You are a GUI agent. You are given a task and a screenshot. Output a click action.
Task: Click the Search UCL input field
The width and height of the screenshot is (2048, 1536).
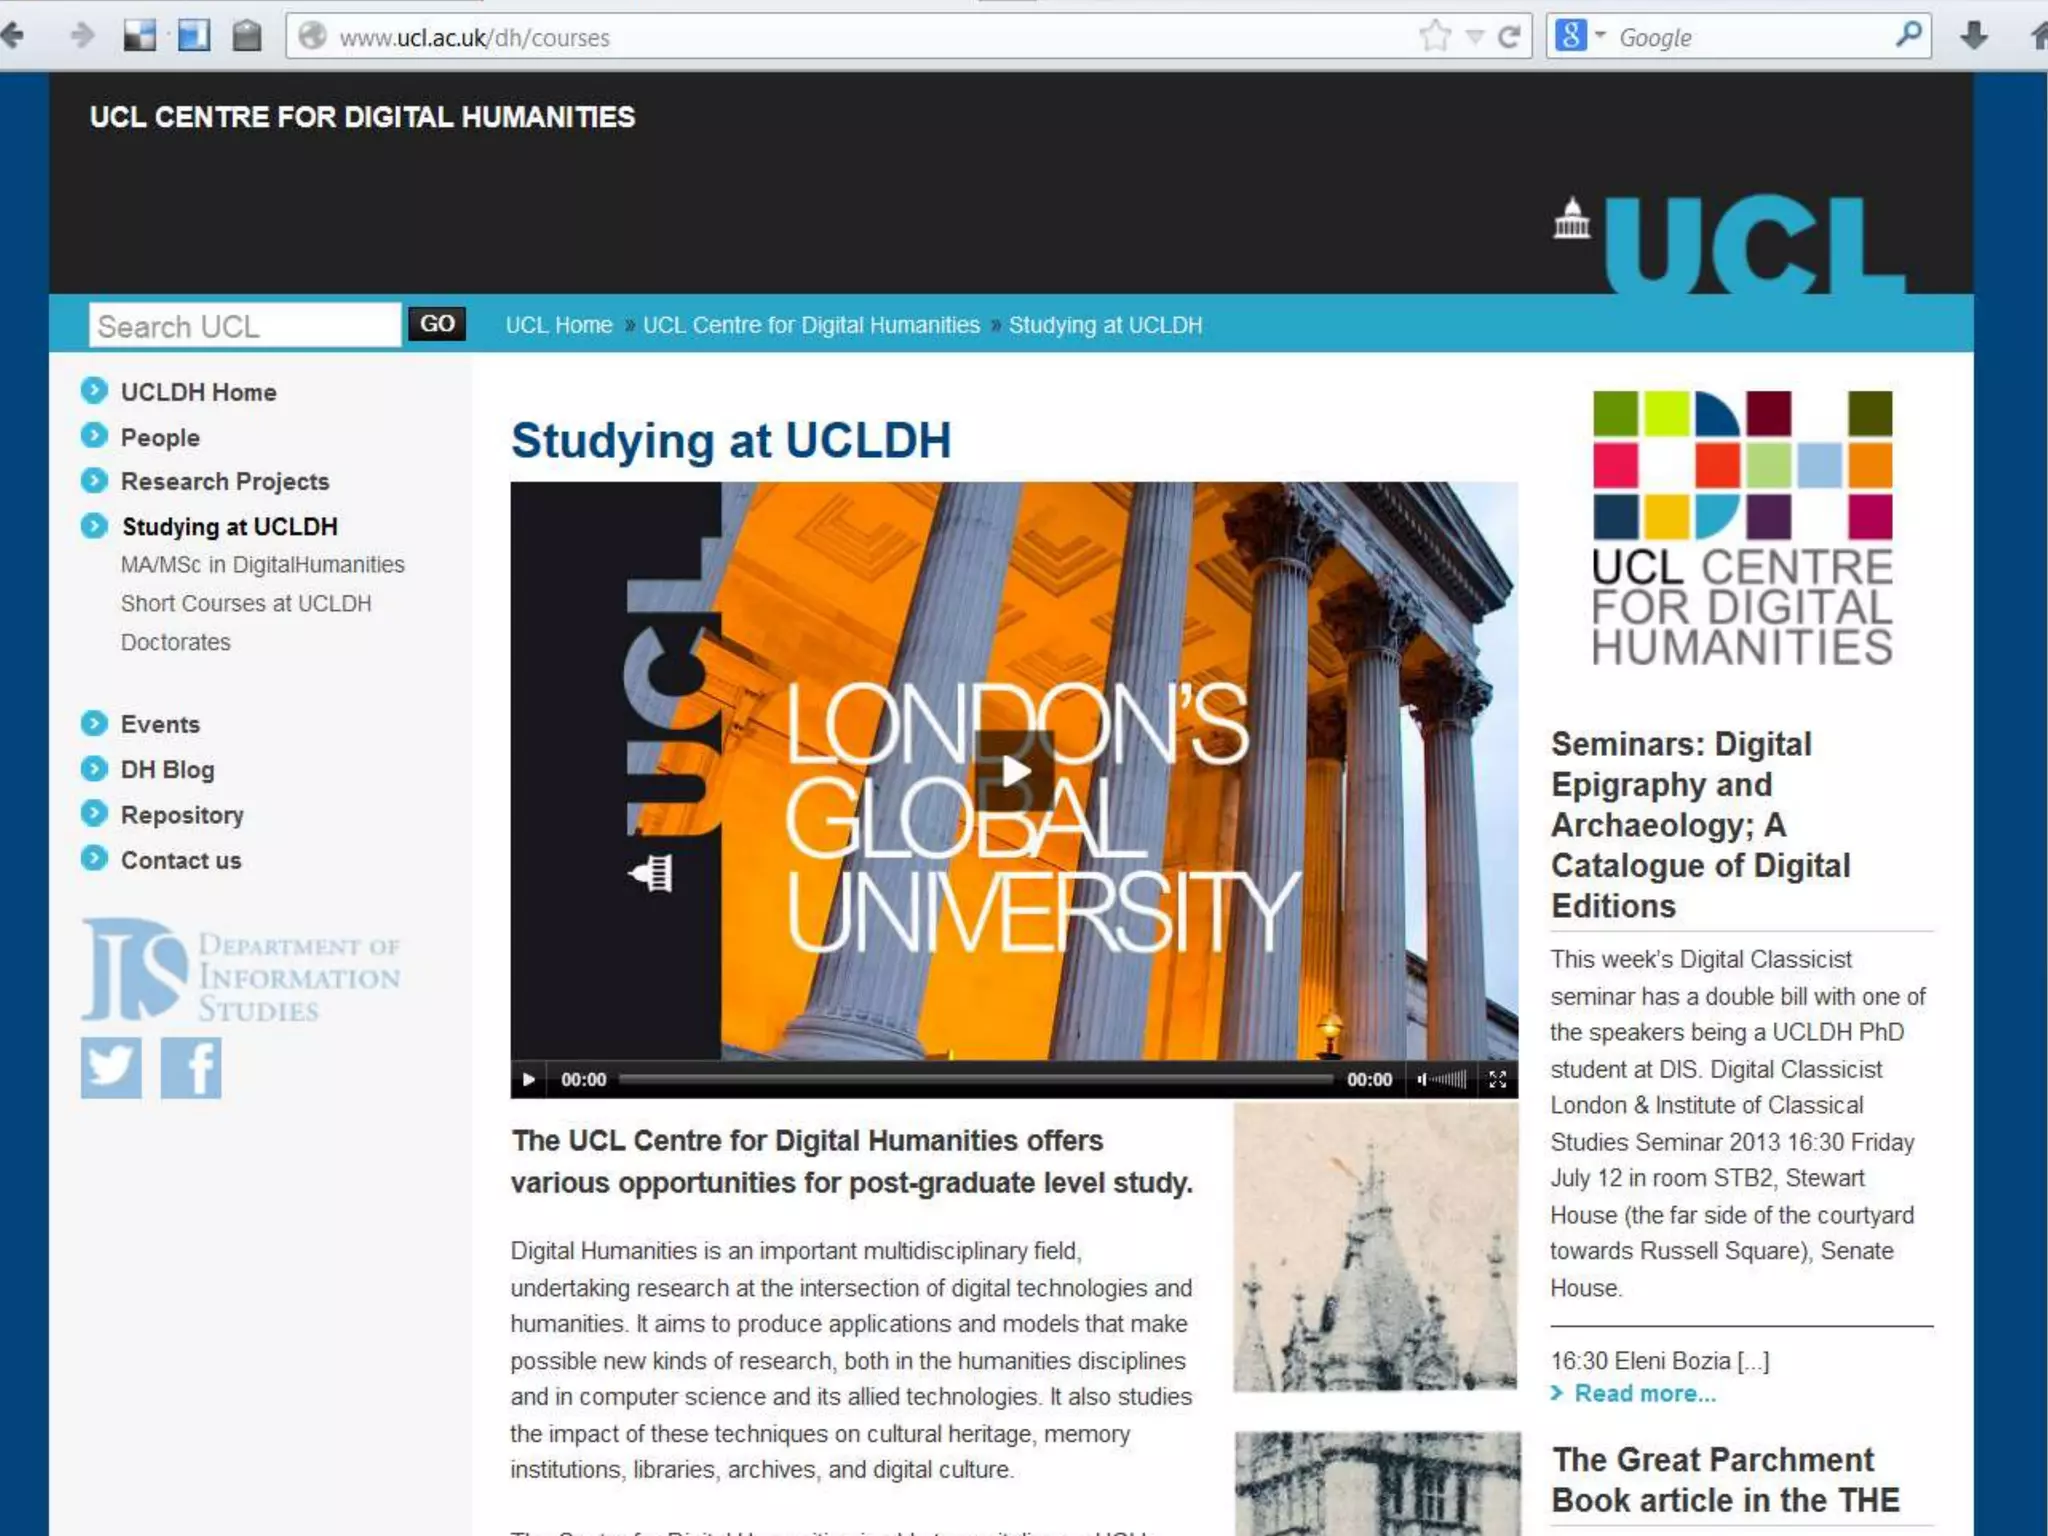(x=244, y=326)
